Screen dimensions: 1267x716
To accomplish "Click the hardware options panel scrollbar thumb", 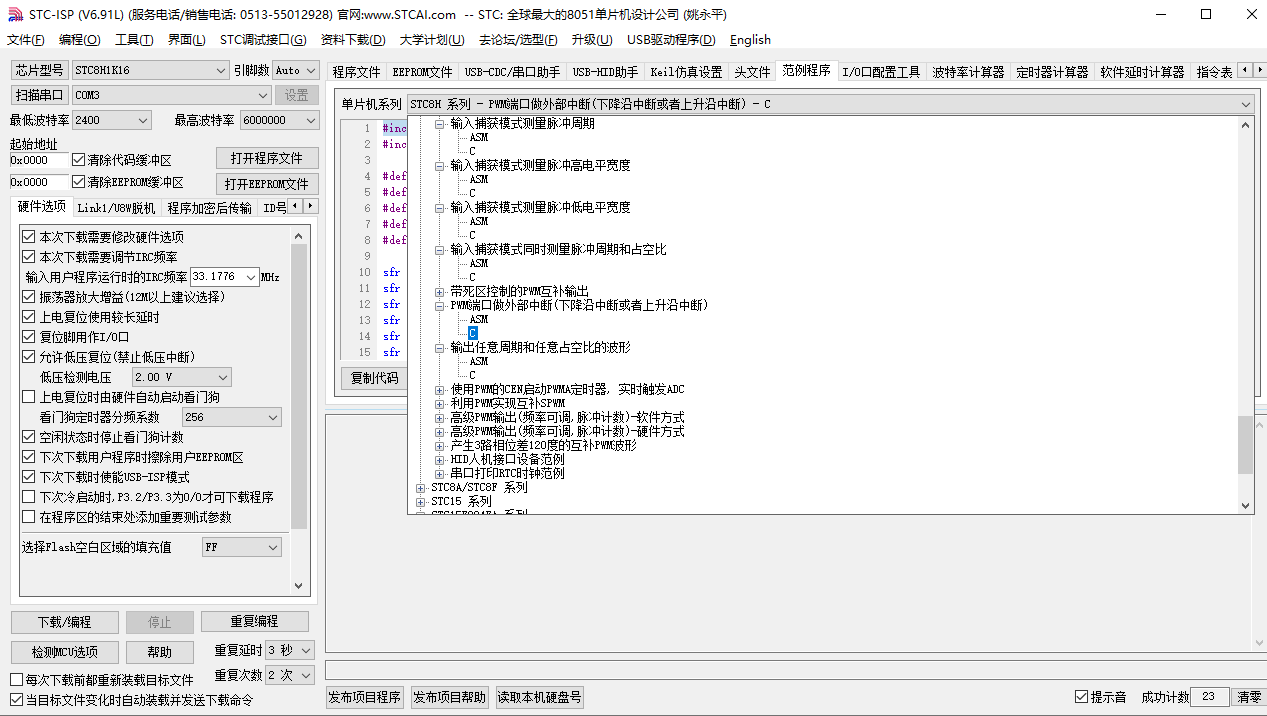I will tap(300, 385).
